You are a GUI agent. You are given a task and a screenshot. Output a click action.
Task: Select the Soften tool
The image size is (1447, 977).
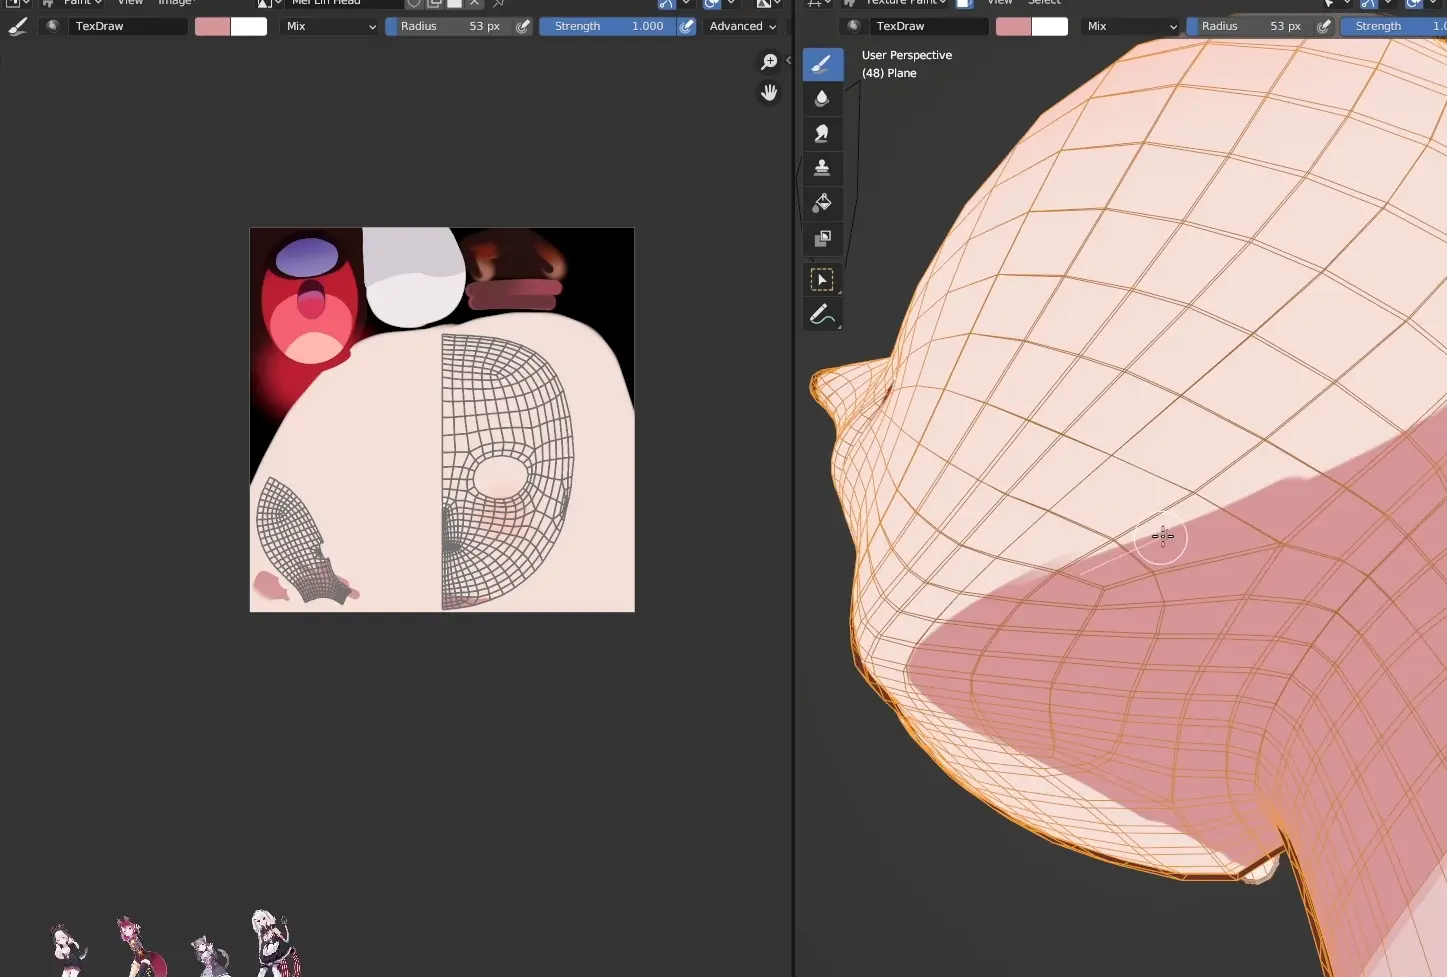(822, 99)
